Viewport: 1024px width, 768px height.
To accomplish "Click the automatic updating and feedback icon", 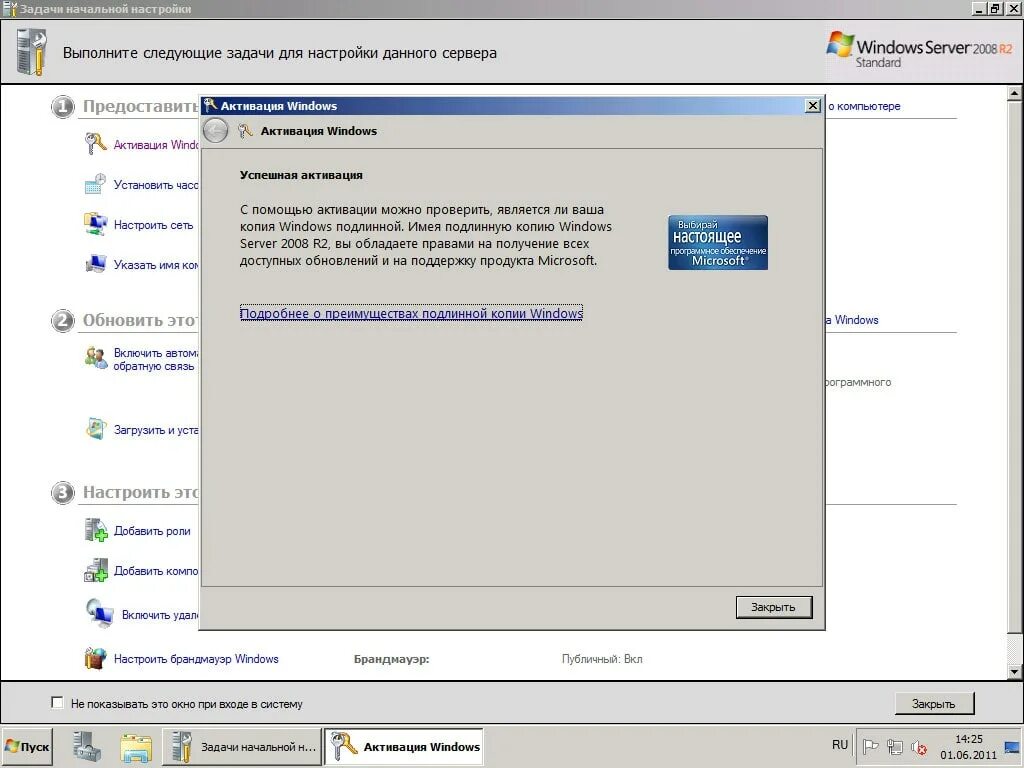I will [x=95, y=358].
